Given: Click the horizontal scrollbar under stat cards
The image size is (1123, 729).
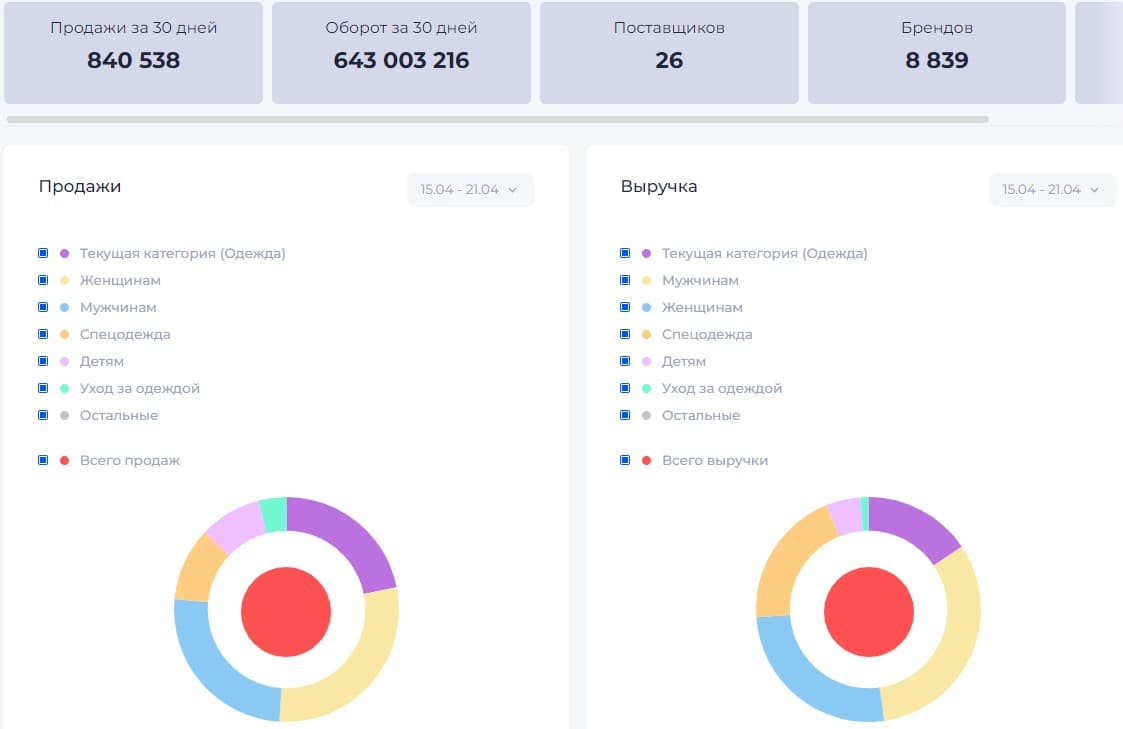Looking at the screenshot, I should (498, 120).
